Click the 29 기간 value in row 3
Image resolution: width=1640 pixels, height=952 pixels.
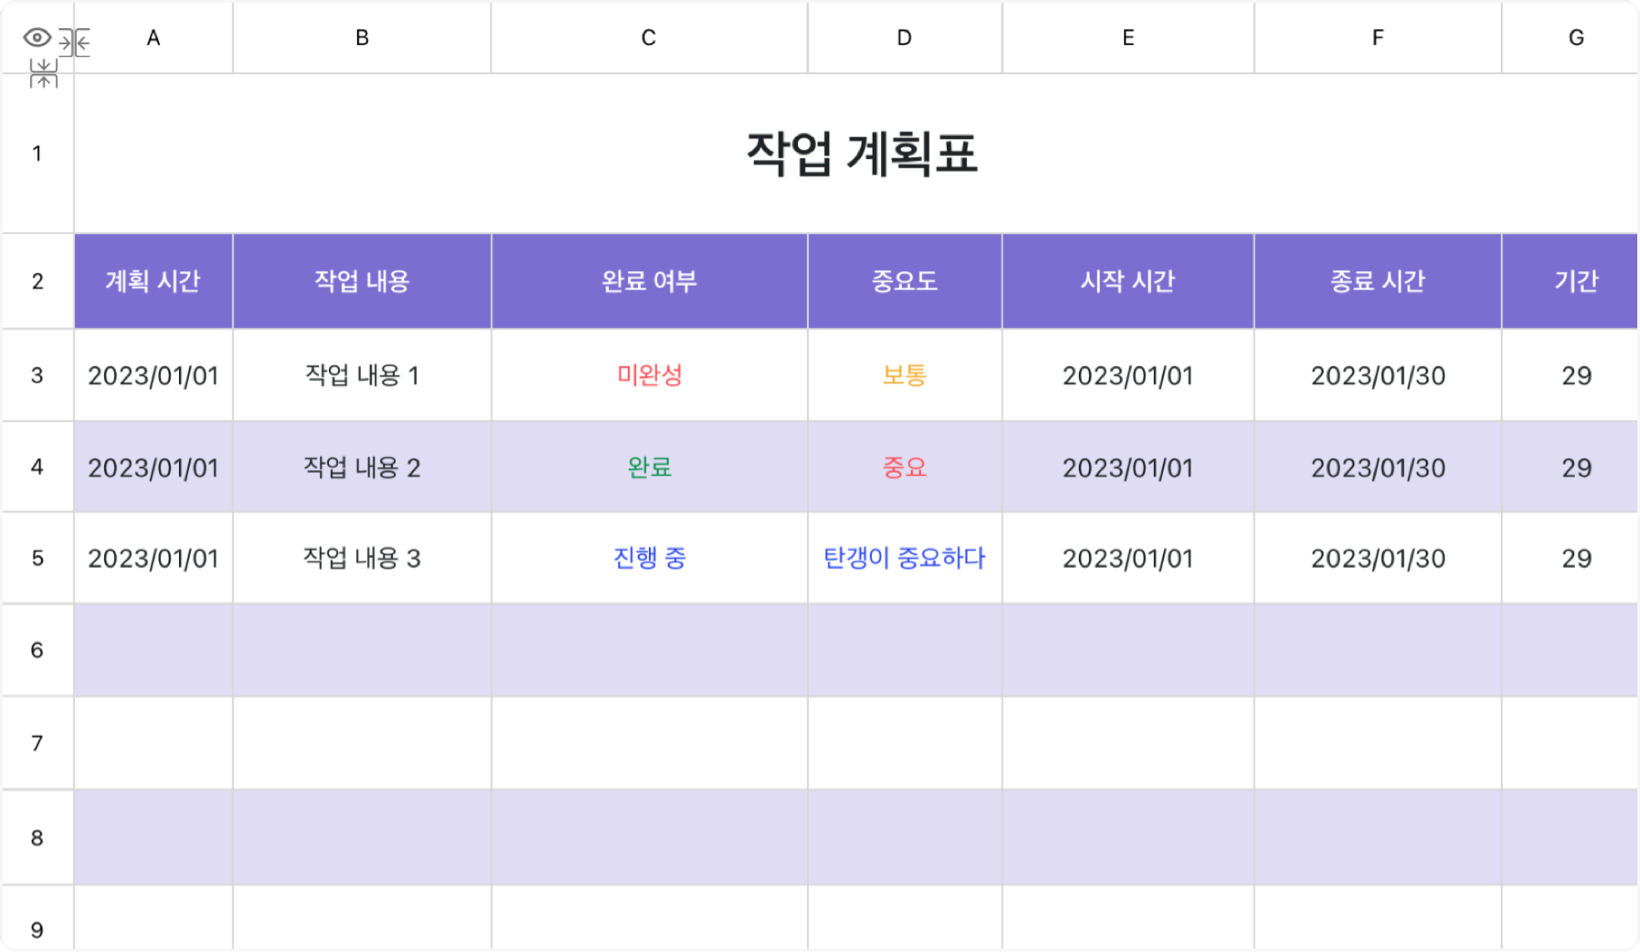(1576, 375)
